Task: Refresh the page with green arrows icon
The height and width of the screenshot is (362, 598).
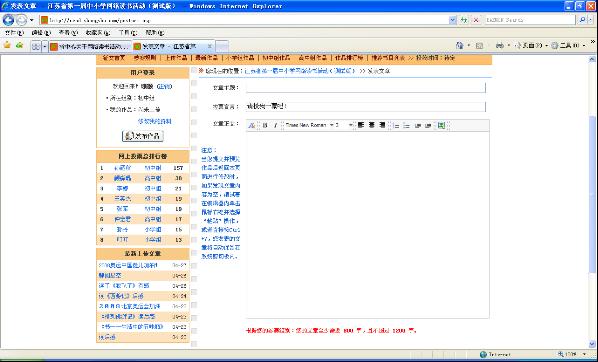Action: pyautogui.click(x=464, y=20)
